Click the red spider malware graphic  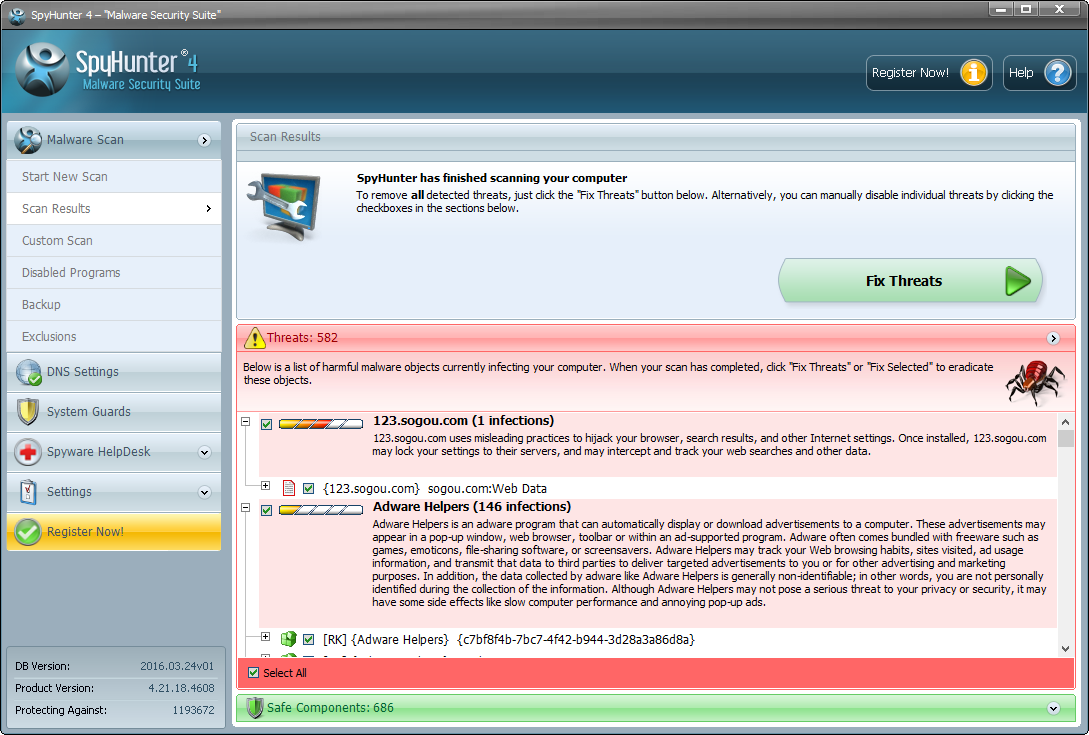pos(1036,382)
